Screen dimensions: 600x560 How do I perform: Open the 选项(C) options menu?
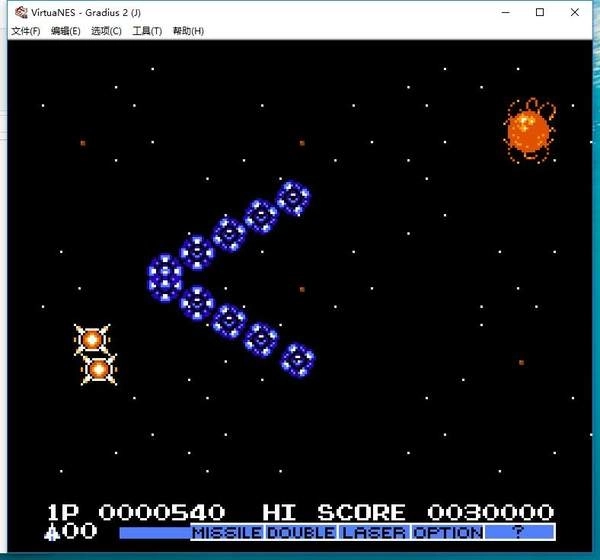pyautogui.click(x=106, y=31)
